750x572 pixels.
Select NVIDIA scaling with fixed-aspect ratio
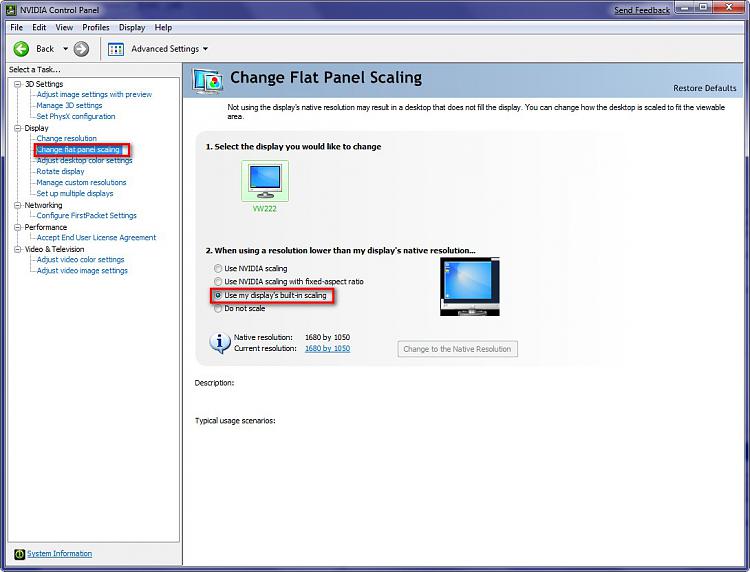click(x=218, y=281)
